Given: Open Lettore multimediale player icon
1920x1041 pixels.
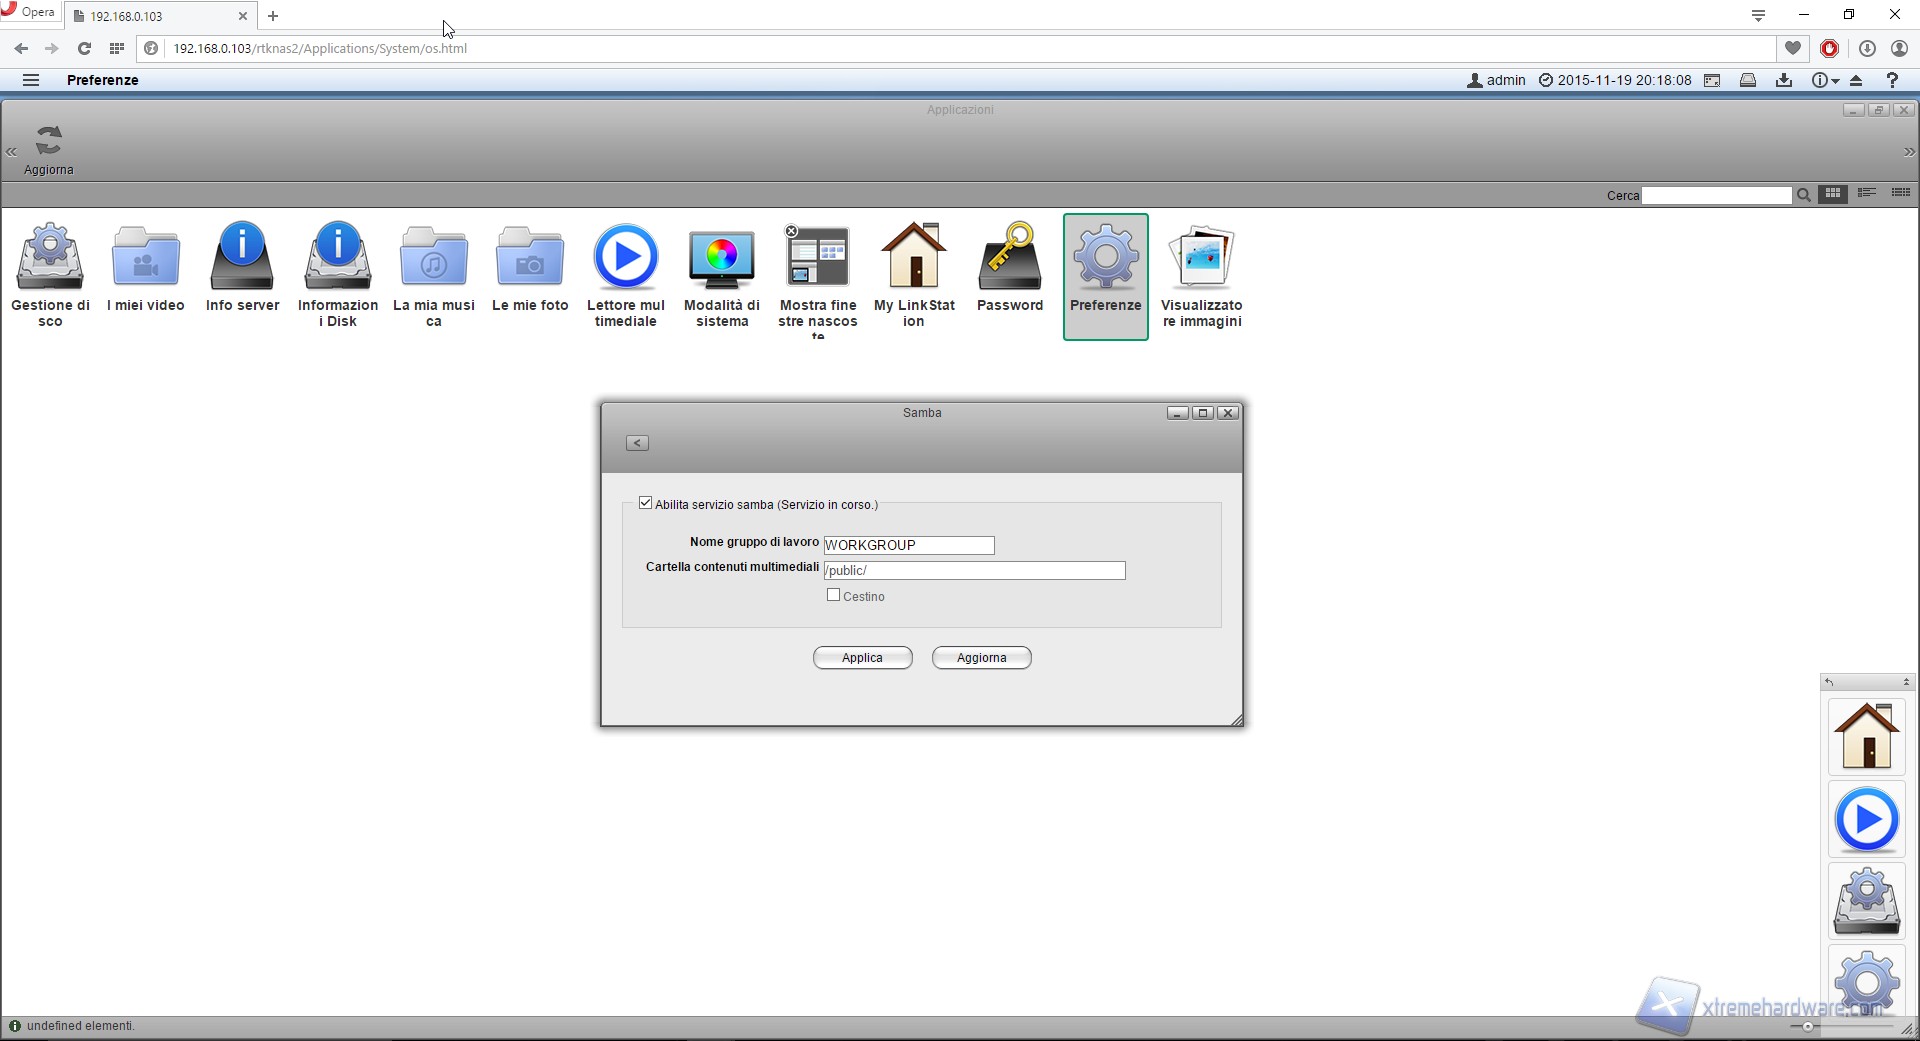Looking at the screenshot, I should (625, 258).
